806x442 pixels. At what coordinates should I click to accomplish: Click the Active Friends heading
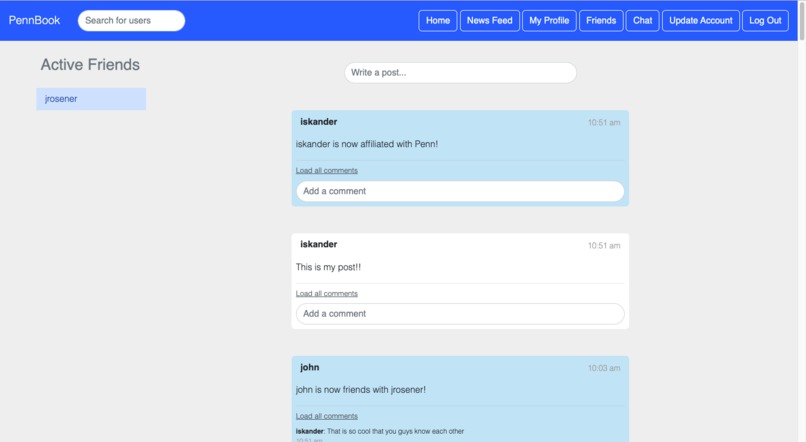pyautogui.click(x=90, y=65)
